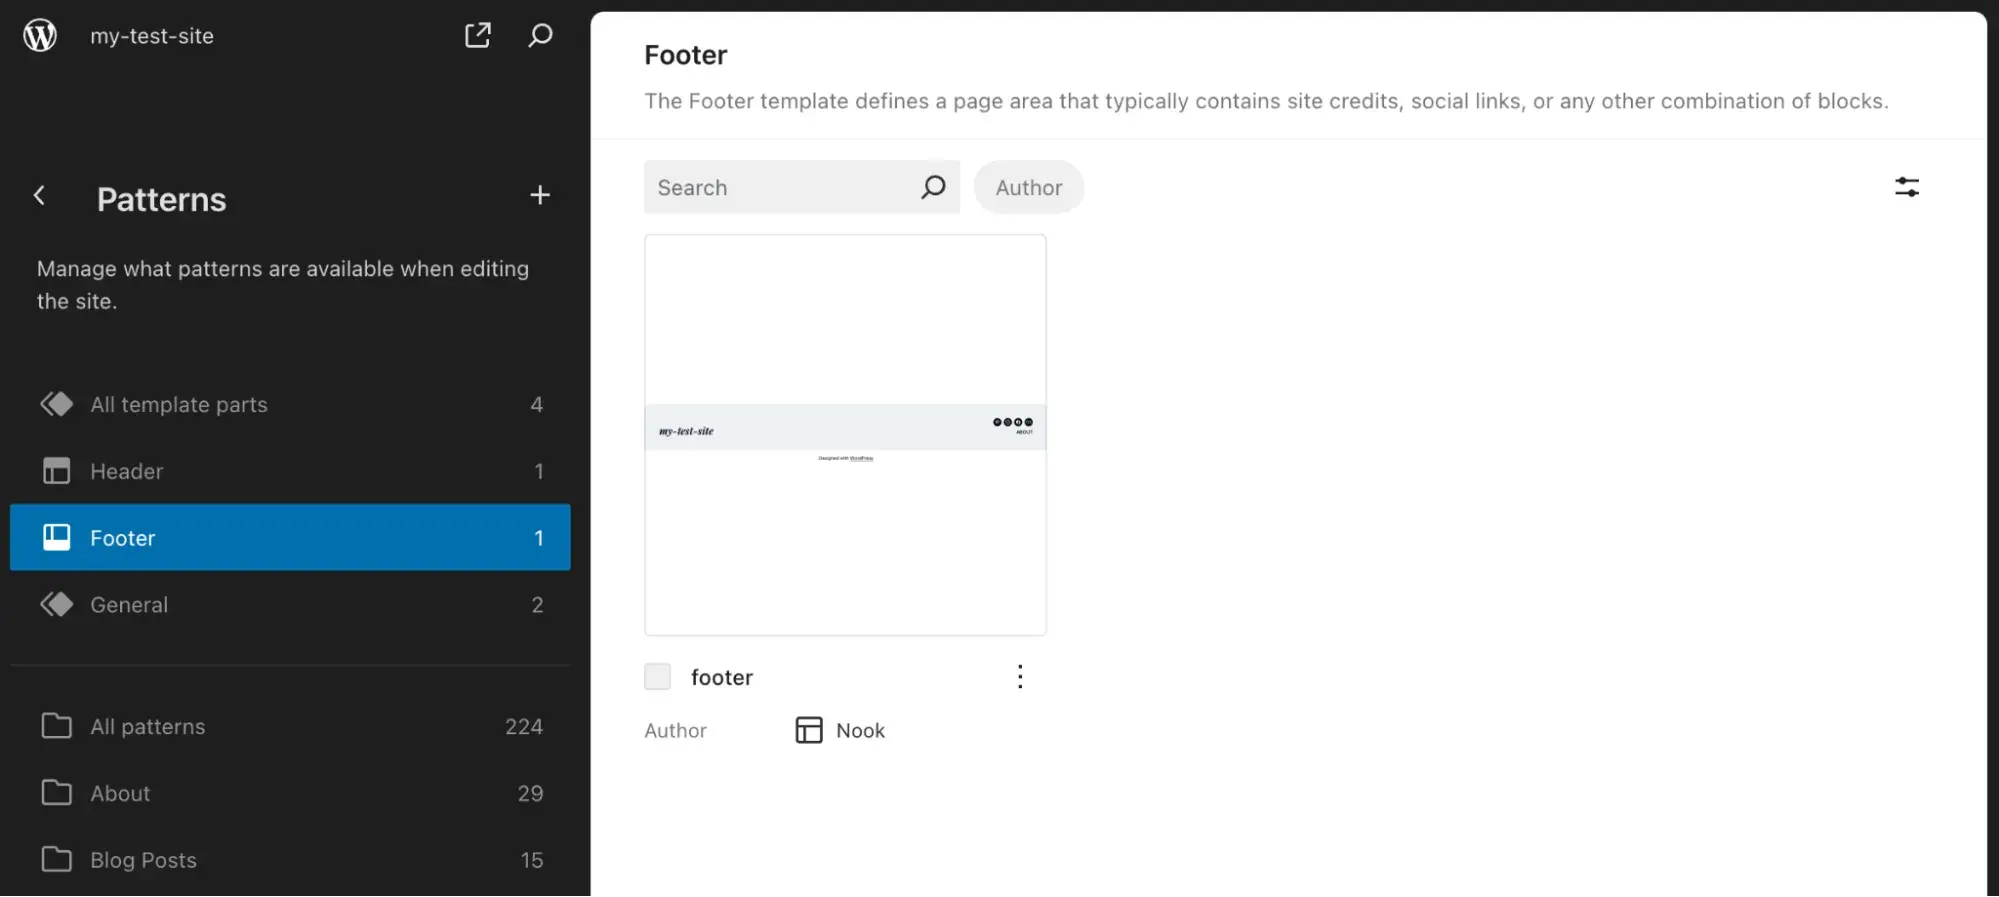This screenshot has width=1999, height=897.
Task: Click the All template parts diamond icon
Action: pyautogui.click(x=55, y=404)
